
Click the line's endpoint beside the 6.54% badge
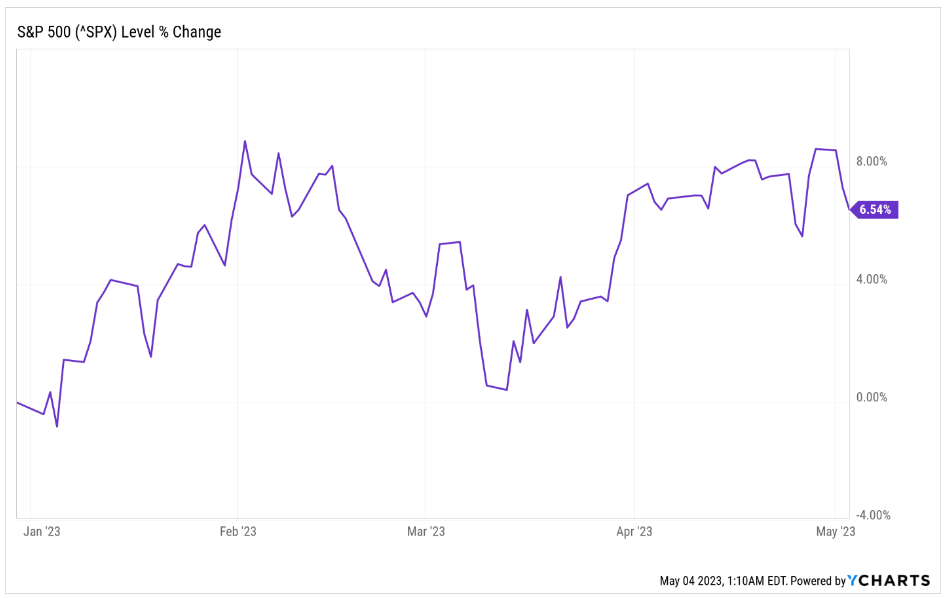tap(849, 210)
